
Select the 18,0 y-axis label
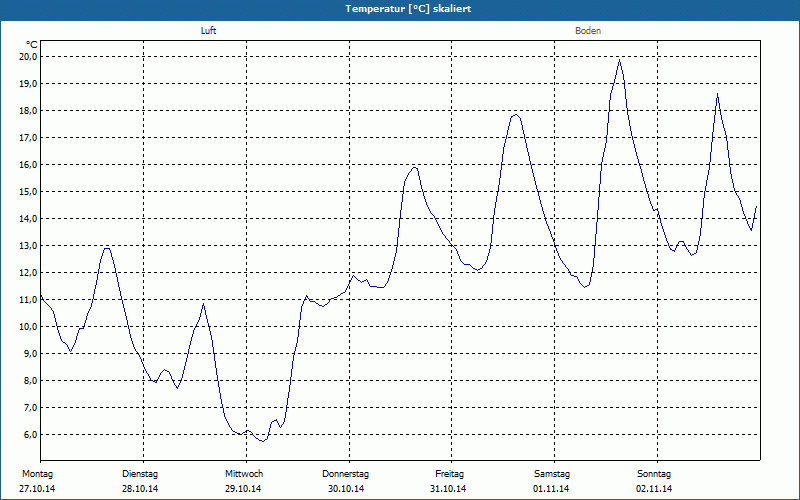29,111
